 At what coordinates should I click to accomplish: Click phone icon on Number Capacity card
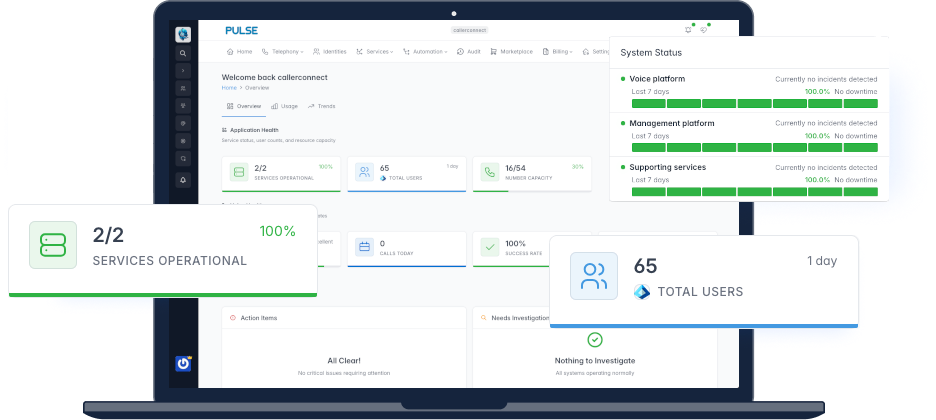click(489, 172)
